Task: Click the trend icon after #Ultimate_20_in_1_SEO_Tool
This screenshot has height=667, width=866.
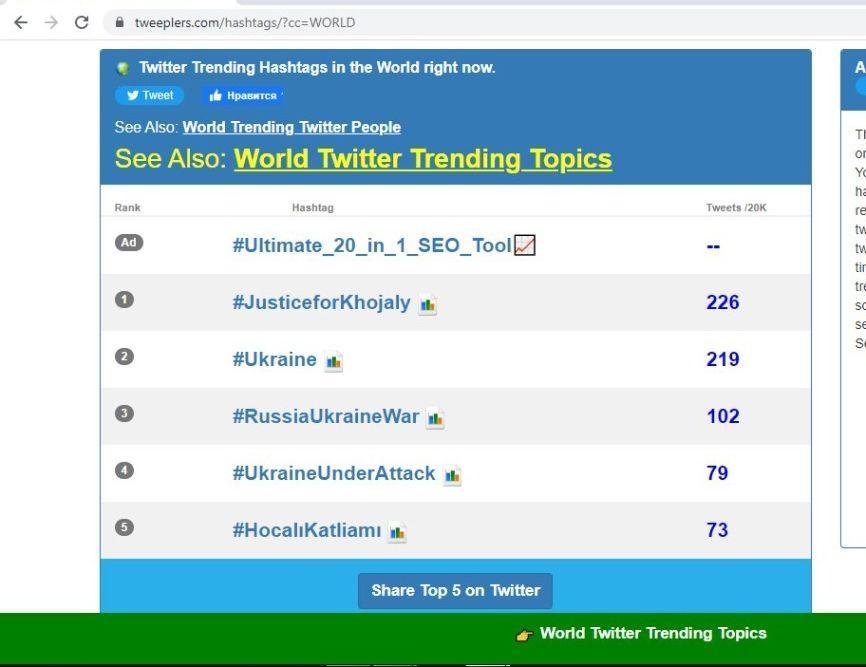Action: [x=525, y=245]
